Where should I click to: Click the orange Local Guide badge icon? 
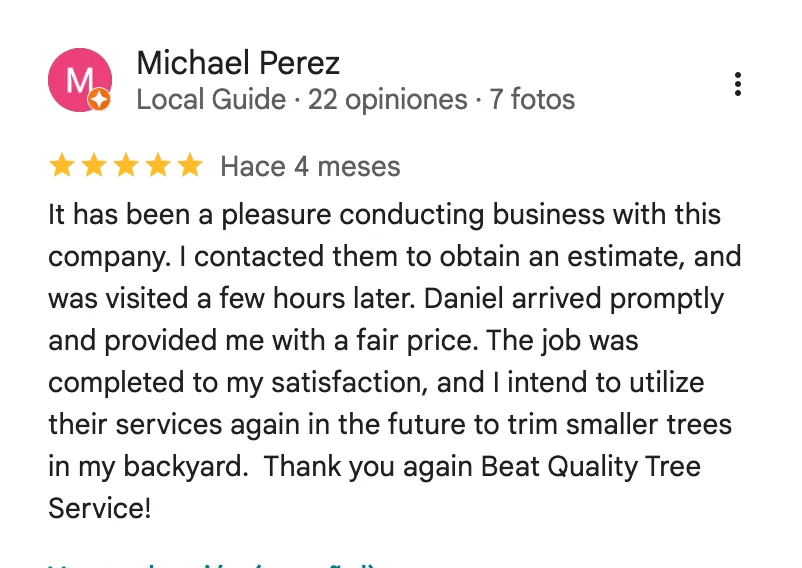point(99,99)
